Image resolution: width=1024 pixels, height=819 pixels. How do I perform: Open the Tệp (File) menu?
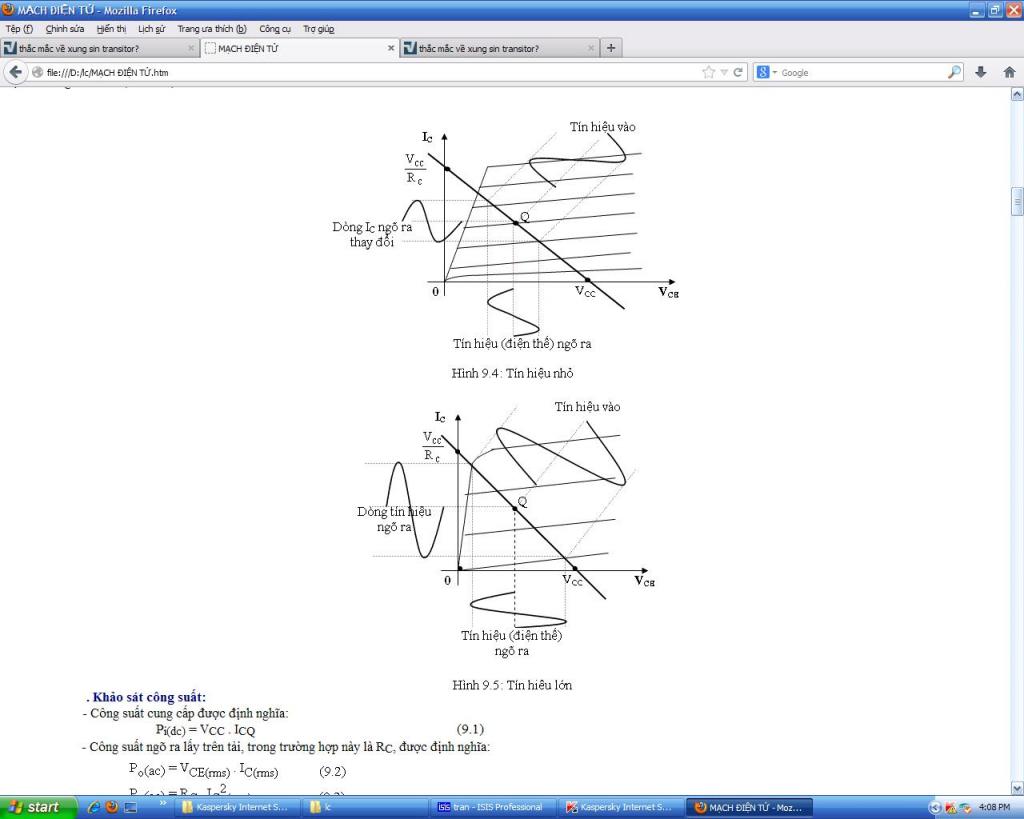pos(19,29)
